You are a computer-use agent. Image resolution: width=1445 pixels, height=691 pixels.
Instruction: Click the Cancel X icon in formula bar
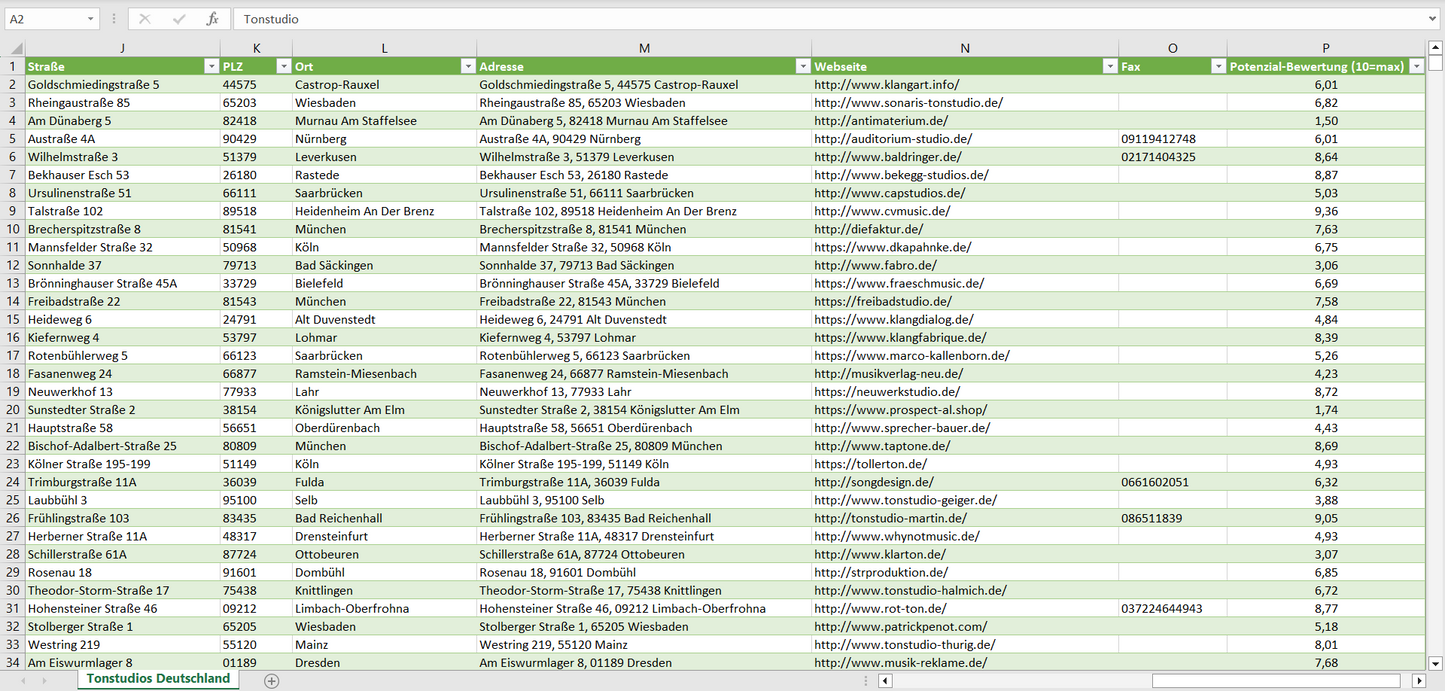click(145, 19)
